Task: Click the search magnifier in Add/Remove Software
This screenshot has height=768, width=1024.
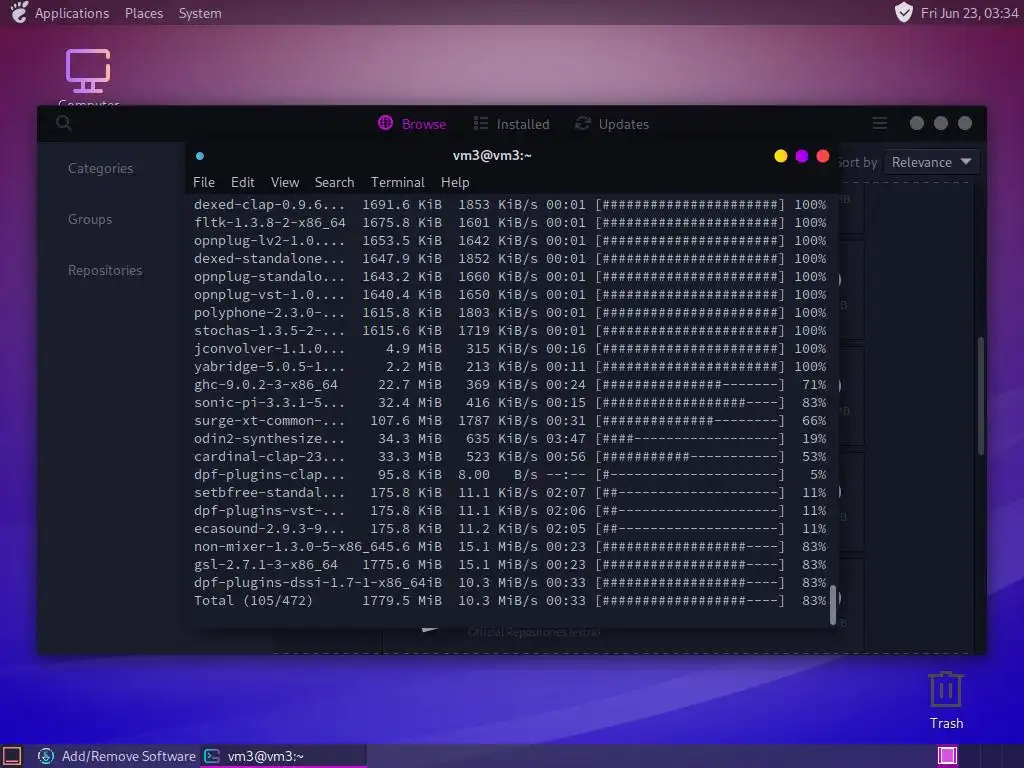Action: tap(63, 123)
